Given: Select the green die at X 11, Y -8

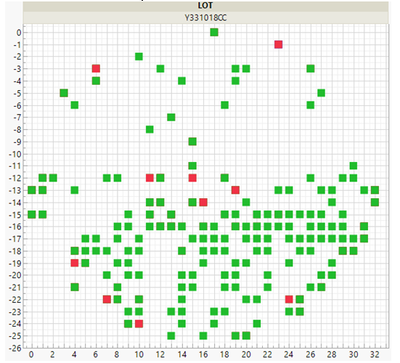Looking at the screenshot, I should (x=150, y=129).
